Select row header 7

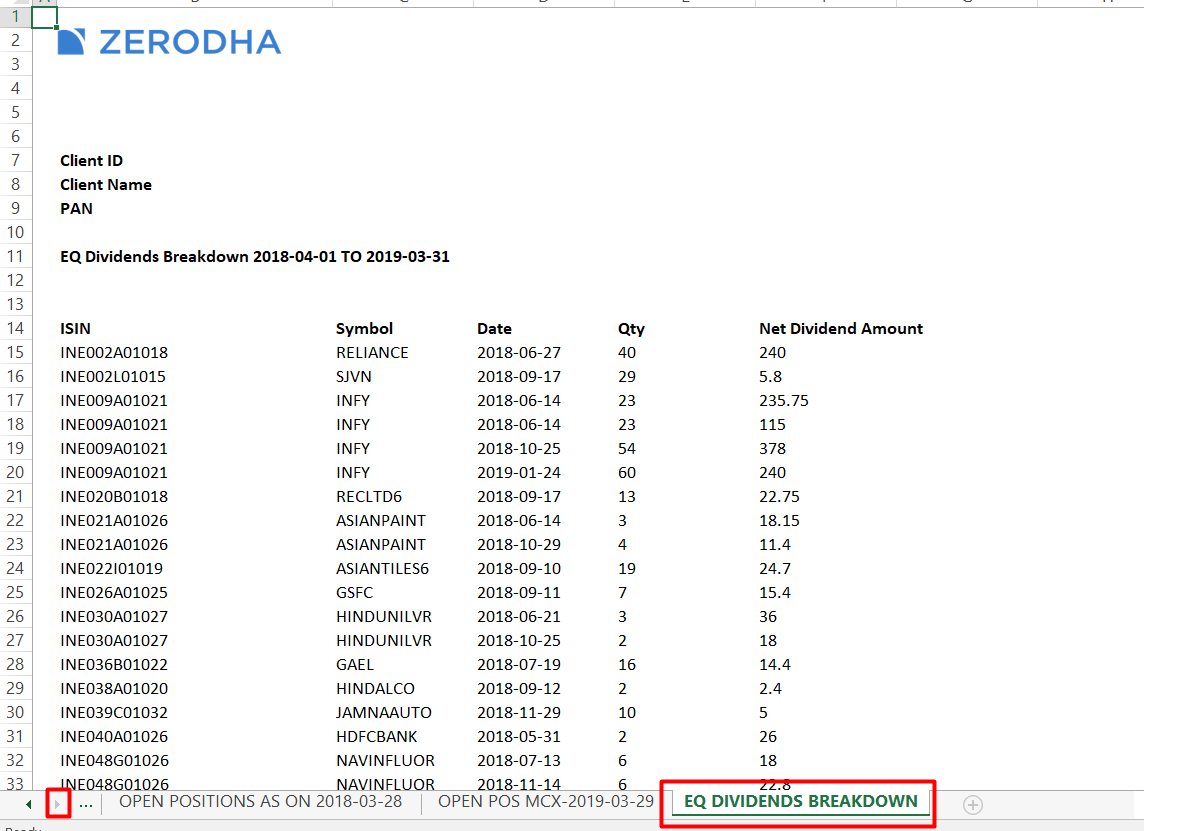[x=16, y=160]
